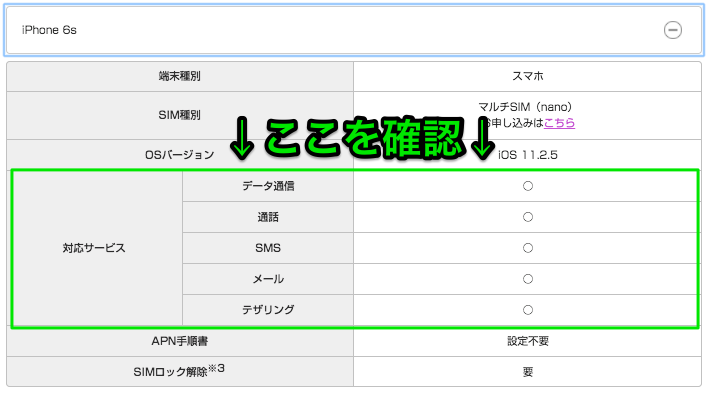This screenshot has height=393, width=707.
Task: Click マルチSIM (nano) text
Action: (x=525, y=107)
